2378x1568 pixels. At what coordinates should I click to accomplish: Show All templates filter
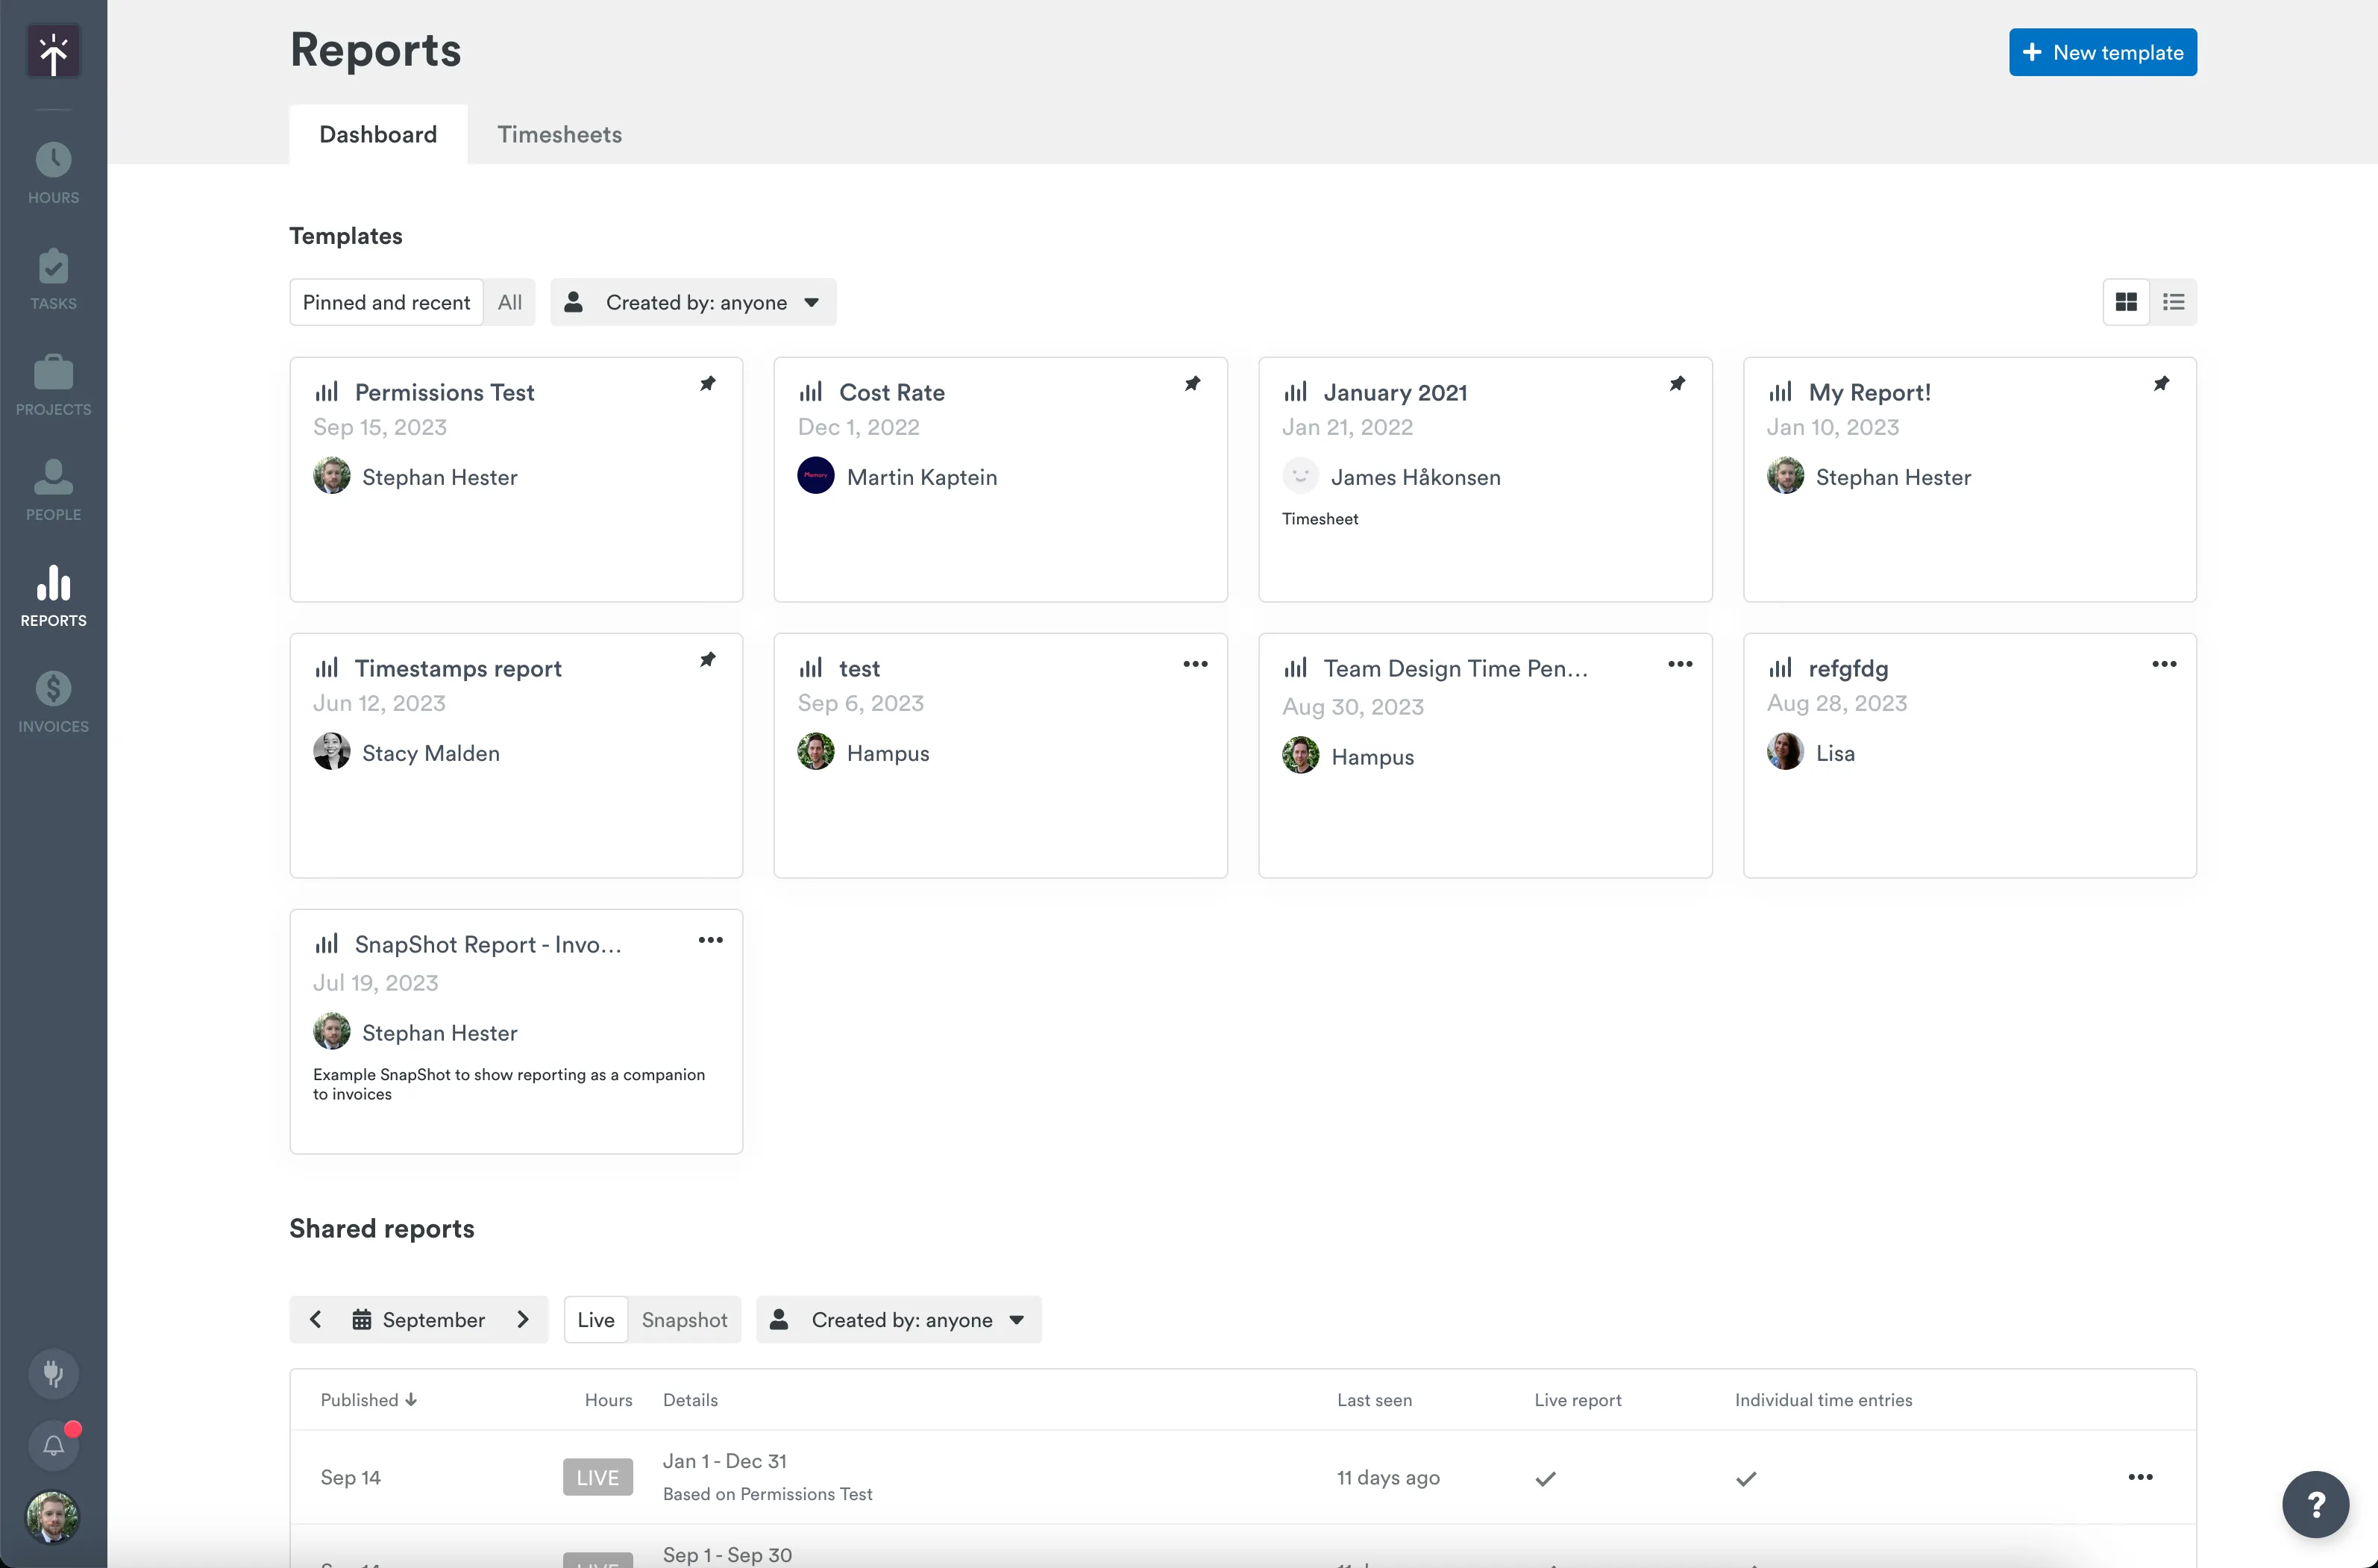click(x=509, y=302)
